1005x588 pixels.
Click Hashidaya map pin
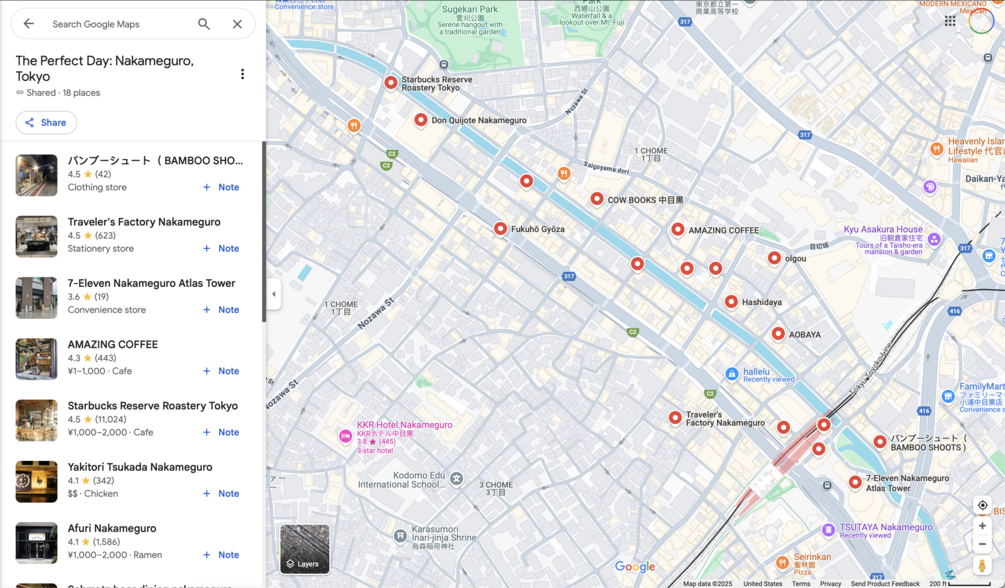click(x=731, y=301)
